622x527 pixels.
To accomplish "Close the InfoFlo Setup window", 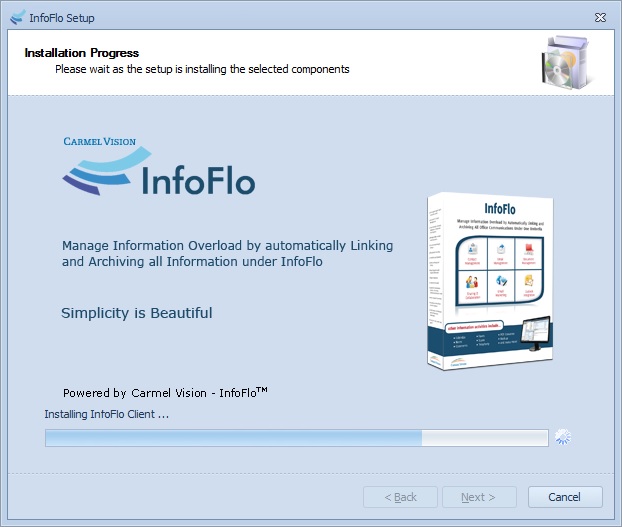I will click(x=600, y=17).
